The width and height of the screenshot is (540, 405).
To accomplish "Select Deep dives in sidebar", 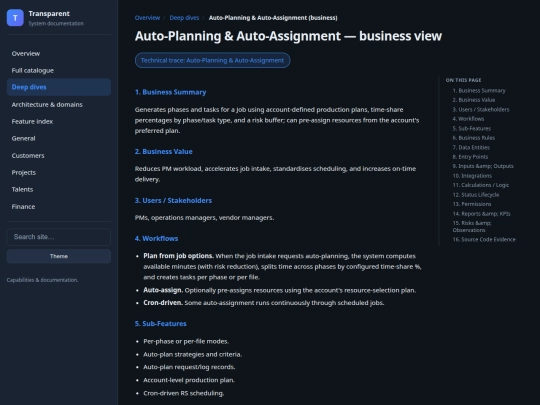I will 59,87.
